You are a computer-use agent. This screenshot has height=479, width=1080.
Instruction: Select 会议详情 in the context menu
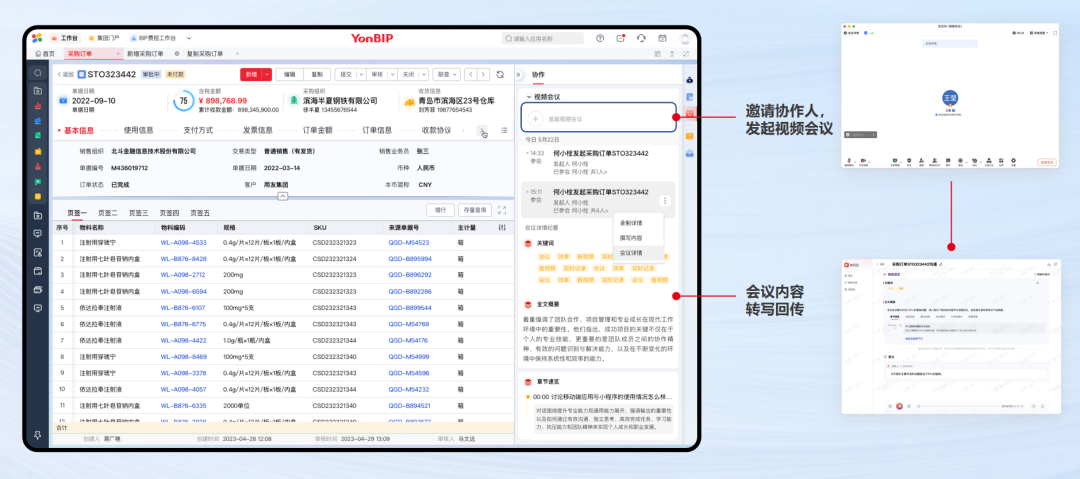(631, 253)
